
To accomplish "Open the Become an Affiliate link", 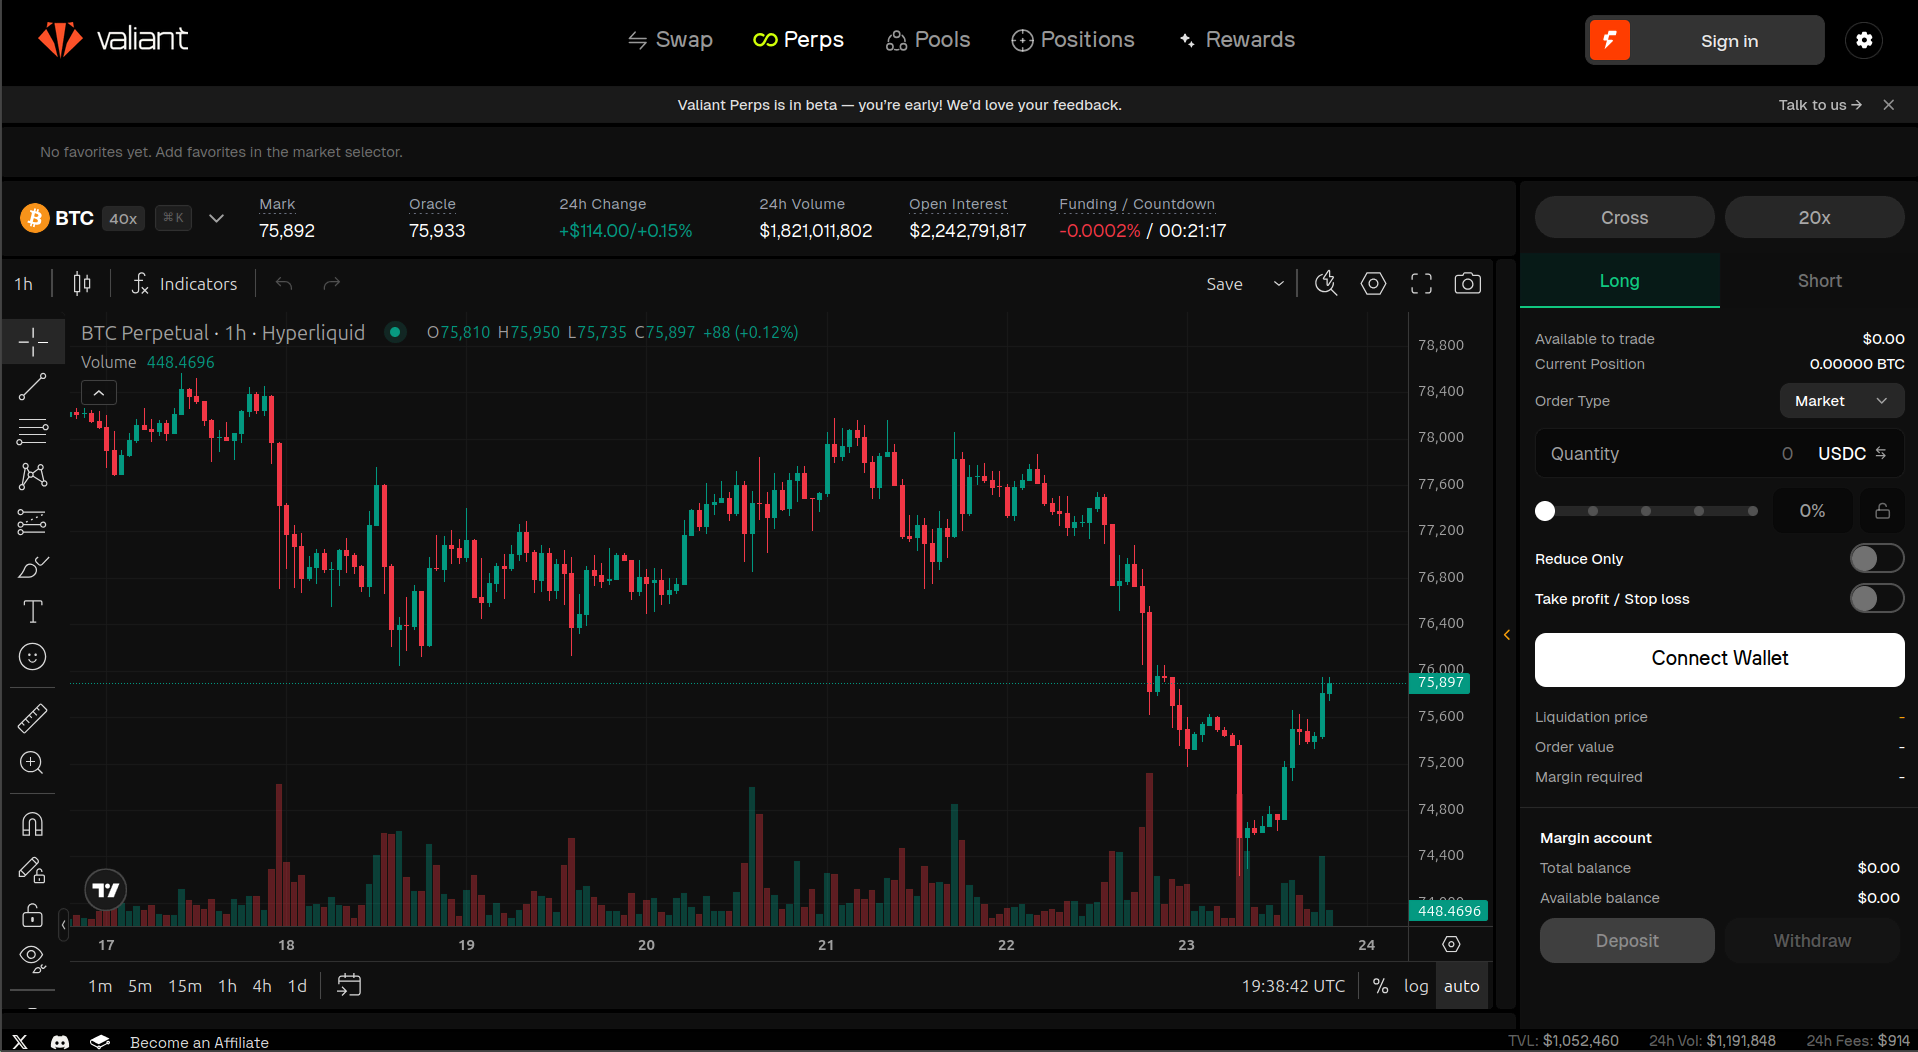I will coord(199,1042).
